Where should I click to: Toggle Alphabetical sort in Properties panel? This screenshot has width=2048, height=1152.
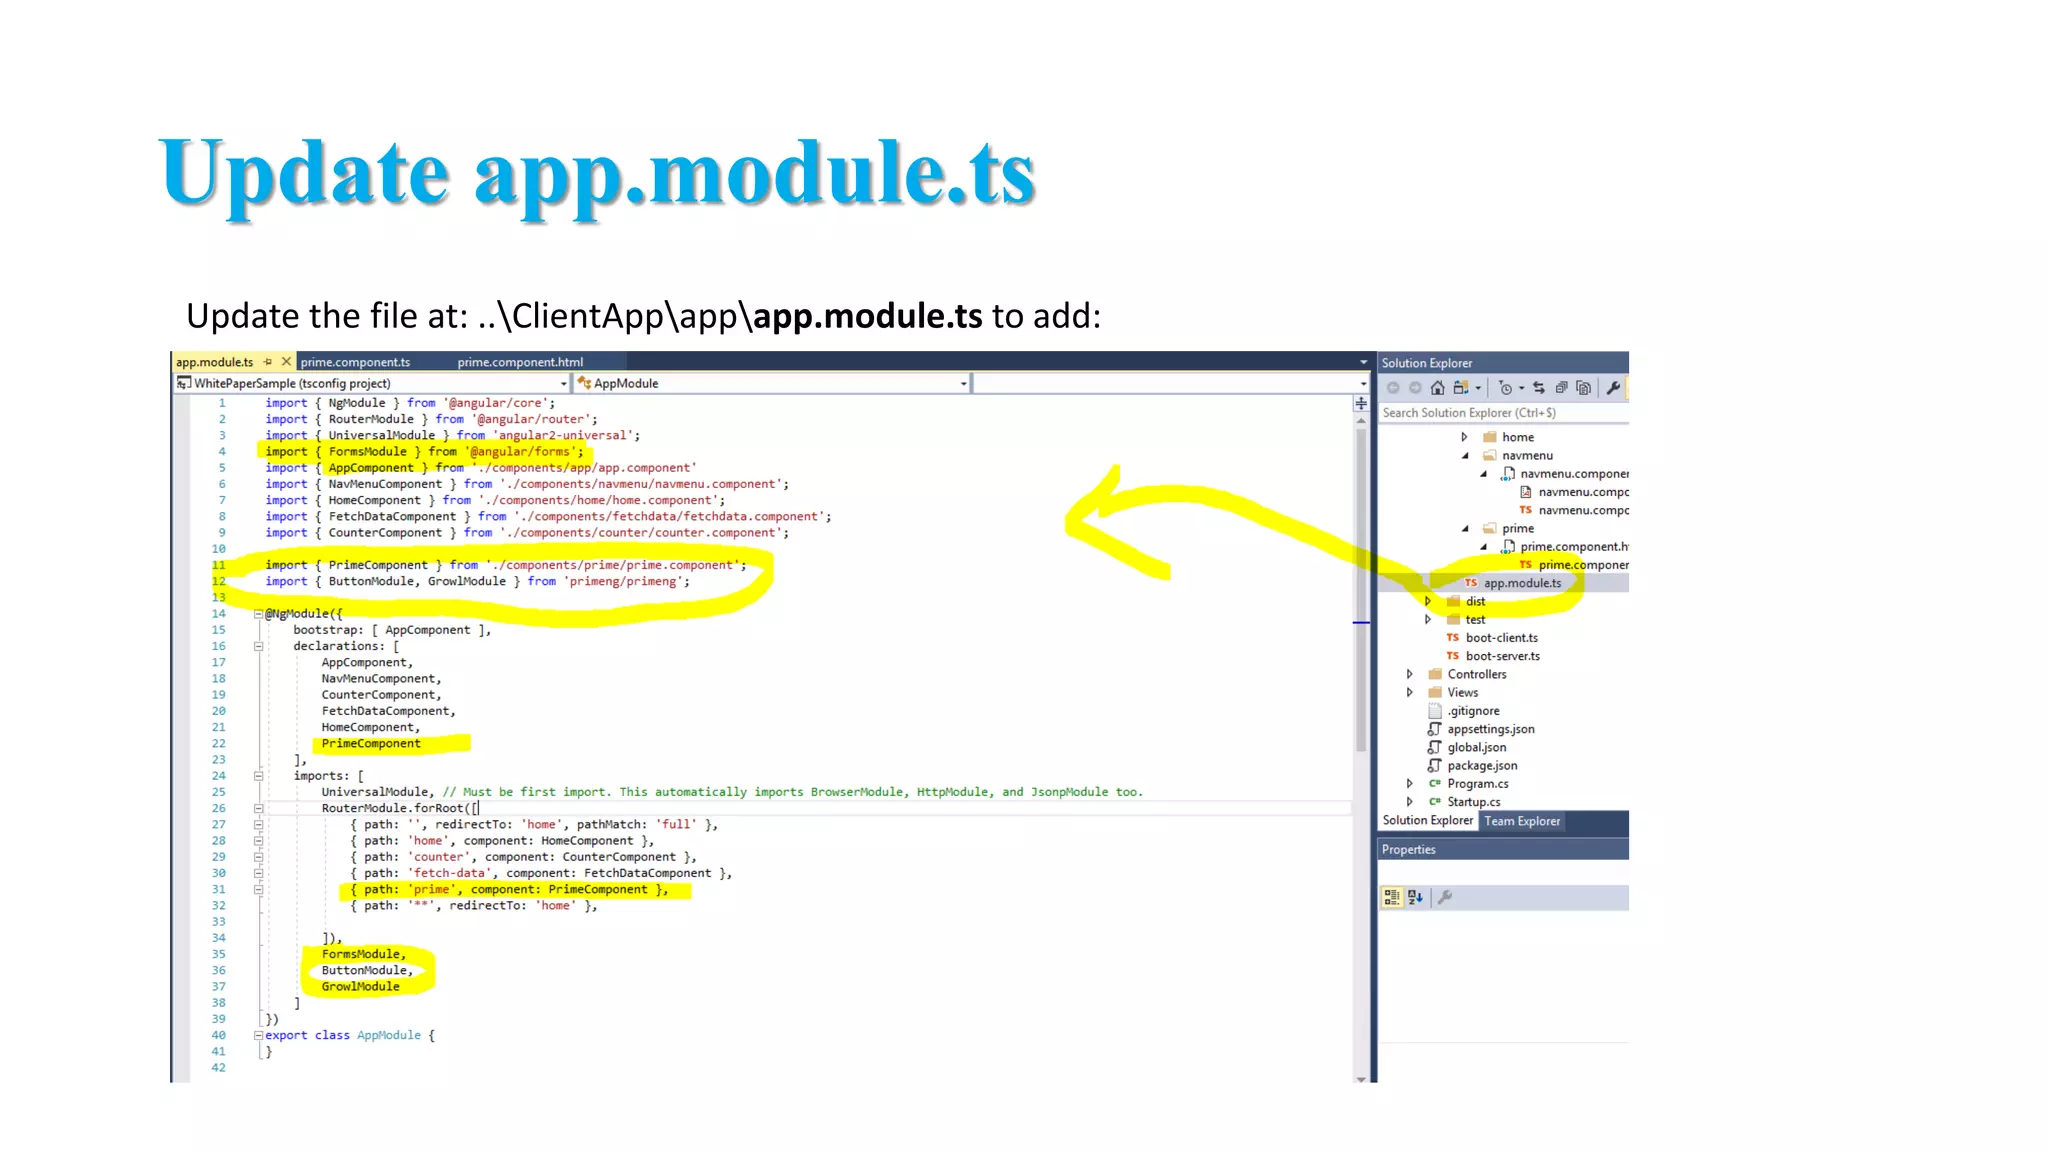(1415, 898)
